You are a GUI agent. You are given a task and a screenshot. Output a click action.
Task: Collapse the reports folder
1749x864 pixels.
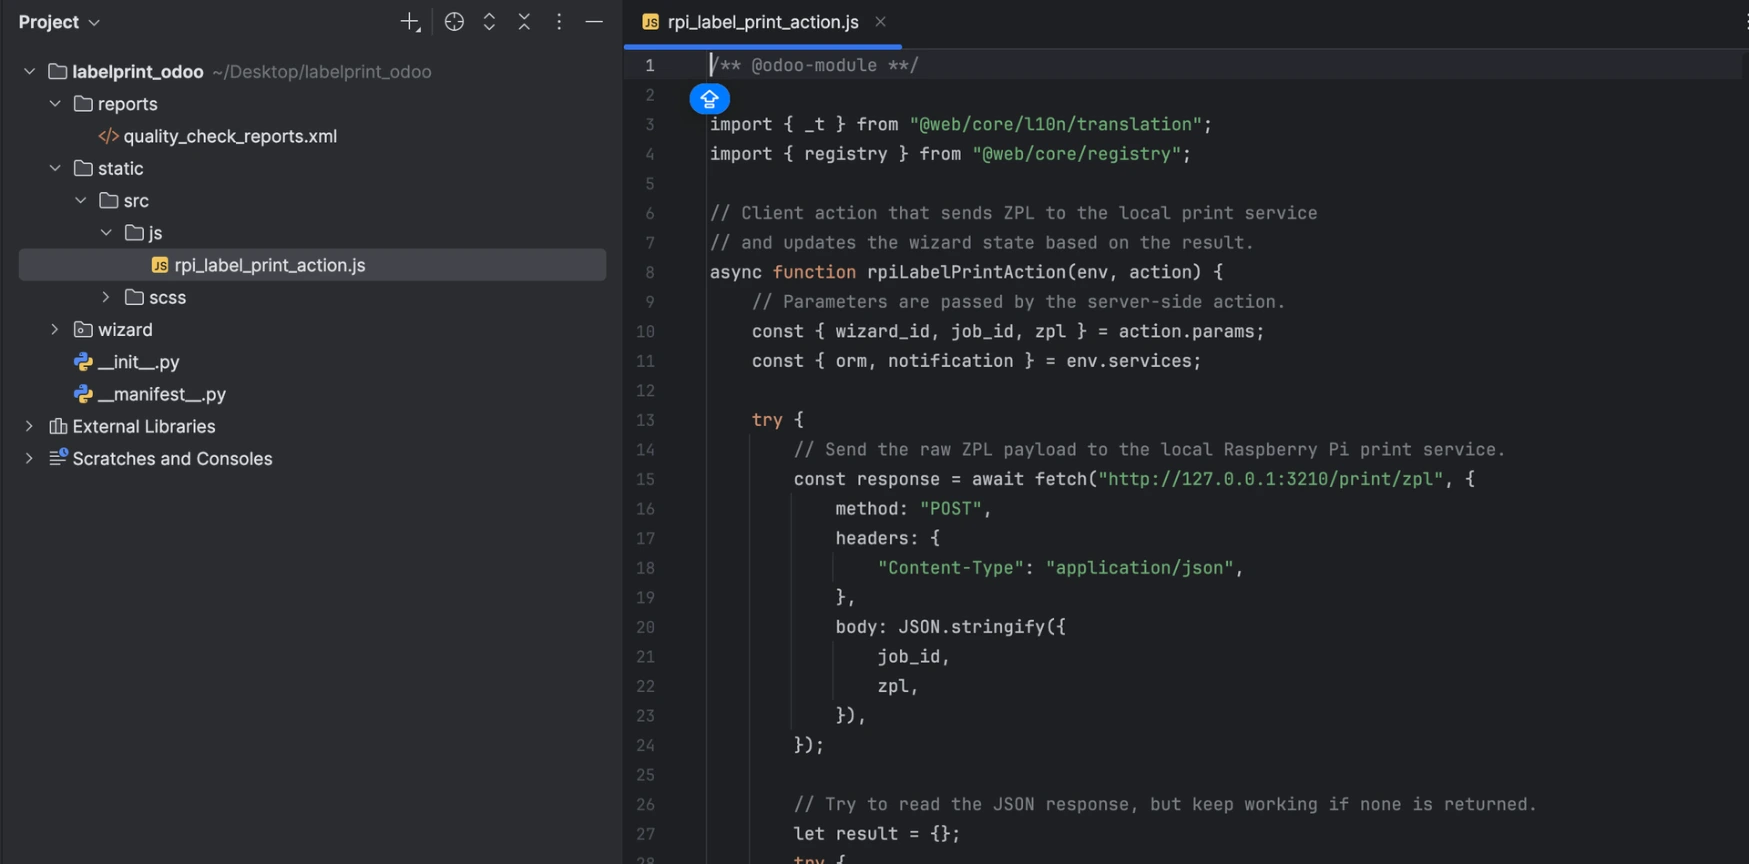click(x=55, y=104)
